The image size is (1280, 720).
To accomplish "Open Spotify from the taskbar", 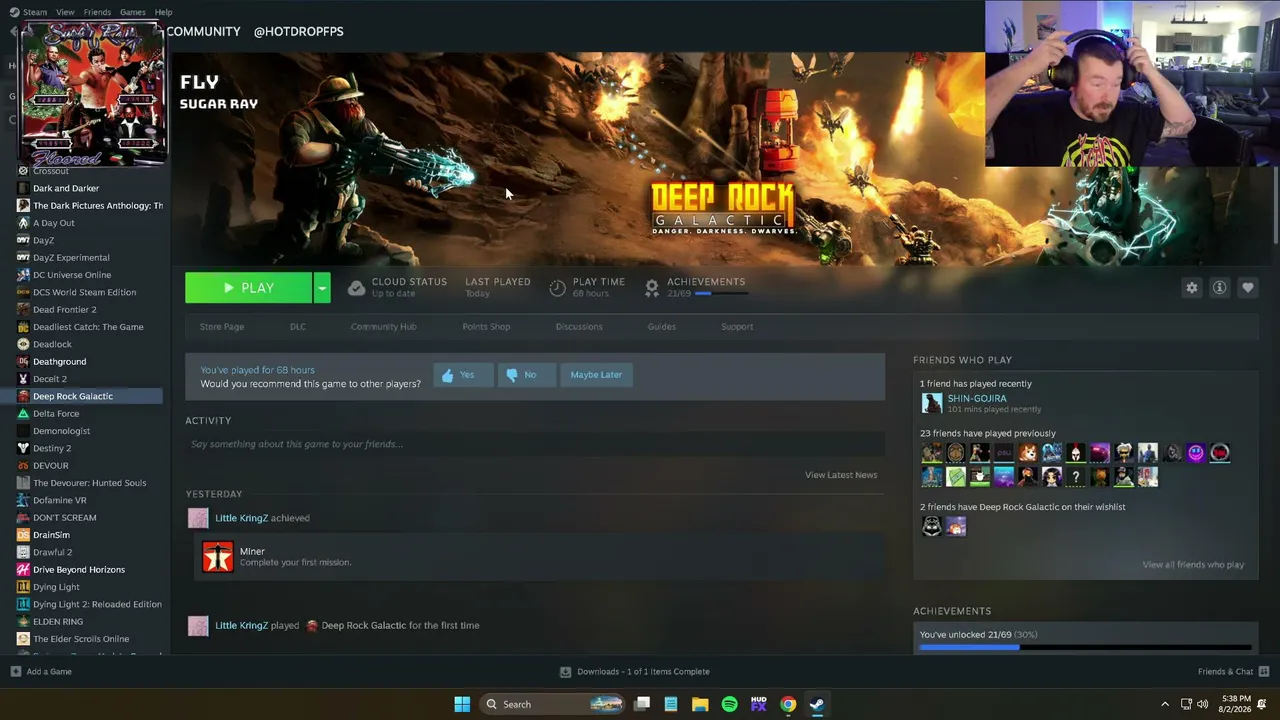I will [x=729, y=704].
